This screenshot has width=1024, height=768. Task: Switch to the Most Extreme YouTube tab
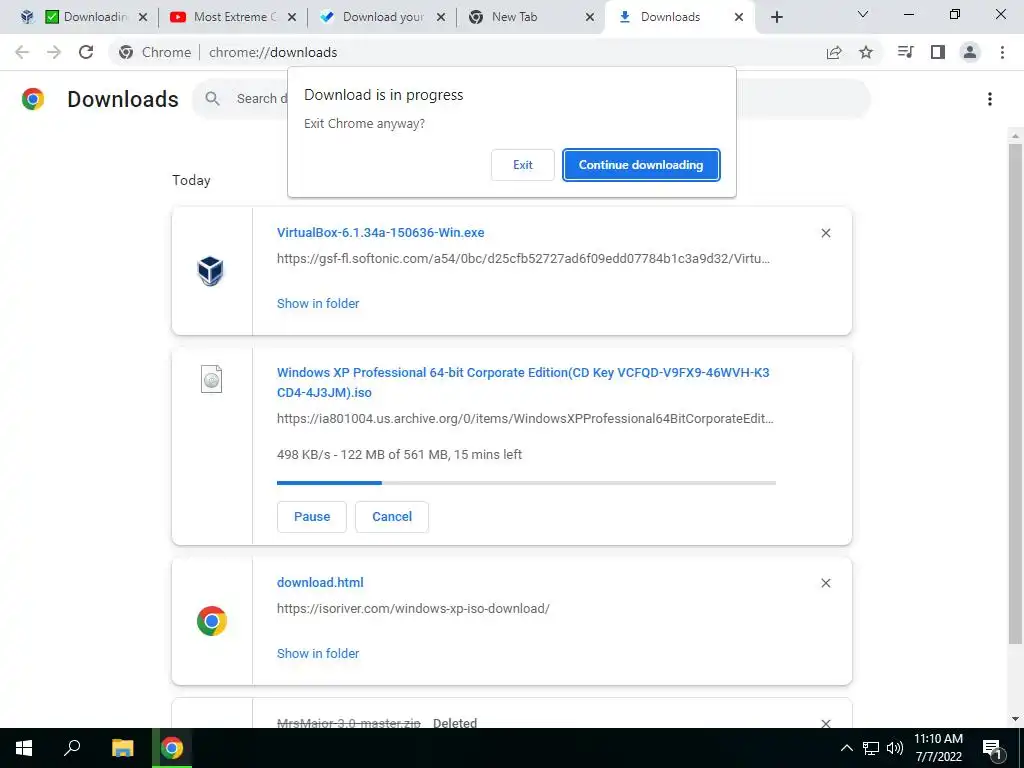[x=230, y=17]
